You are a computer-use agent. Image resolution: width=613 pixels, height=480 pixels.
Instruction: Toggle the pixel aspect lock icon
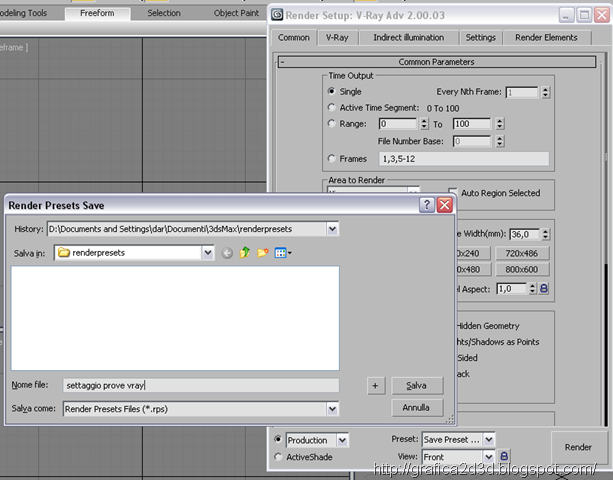545,288
